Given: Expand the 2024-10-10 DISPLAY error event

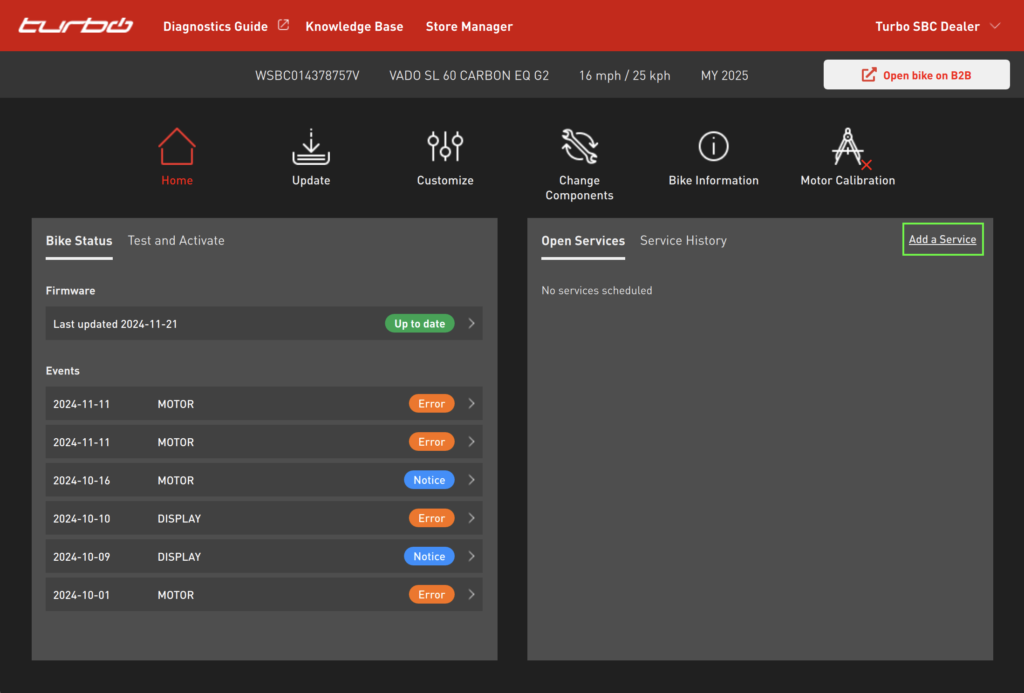Looking at the screenshot, I should click(x=264, y=518).
